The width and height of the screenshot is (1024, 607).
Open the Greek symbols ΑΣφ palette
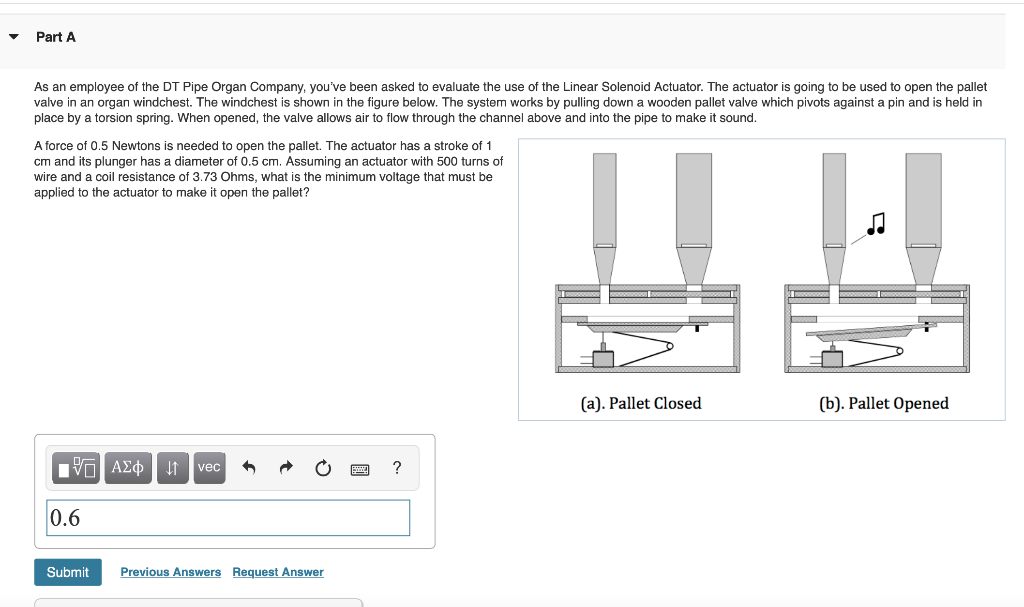(128, 468)
